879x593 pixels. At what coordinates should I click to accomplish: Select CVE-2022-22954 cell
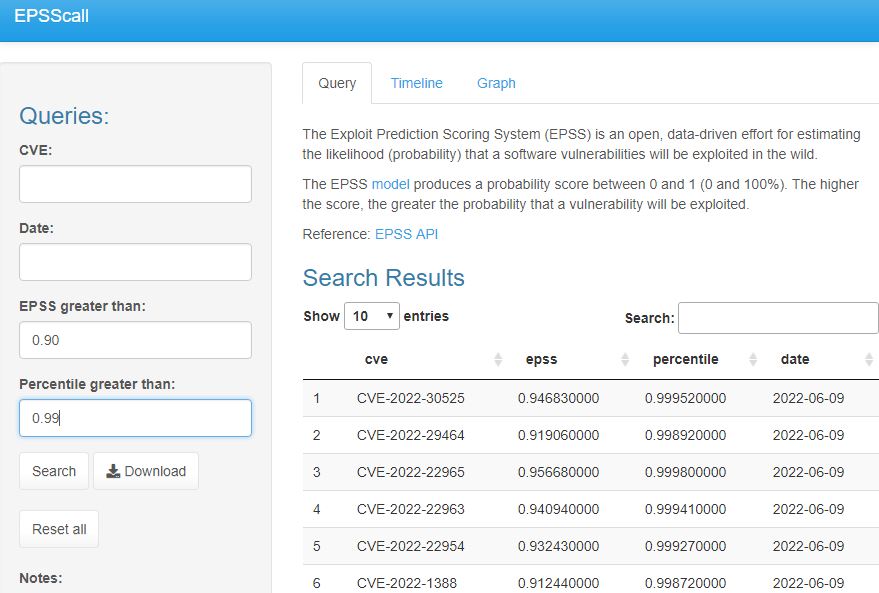point(410,546)
